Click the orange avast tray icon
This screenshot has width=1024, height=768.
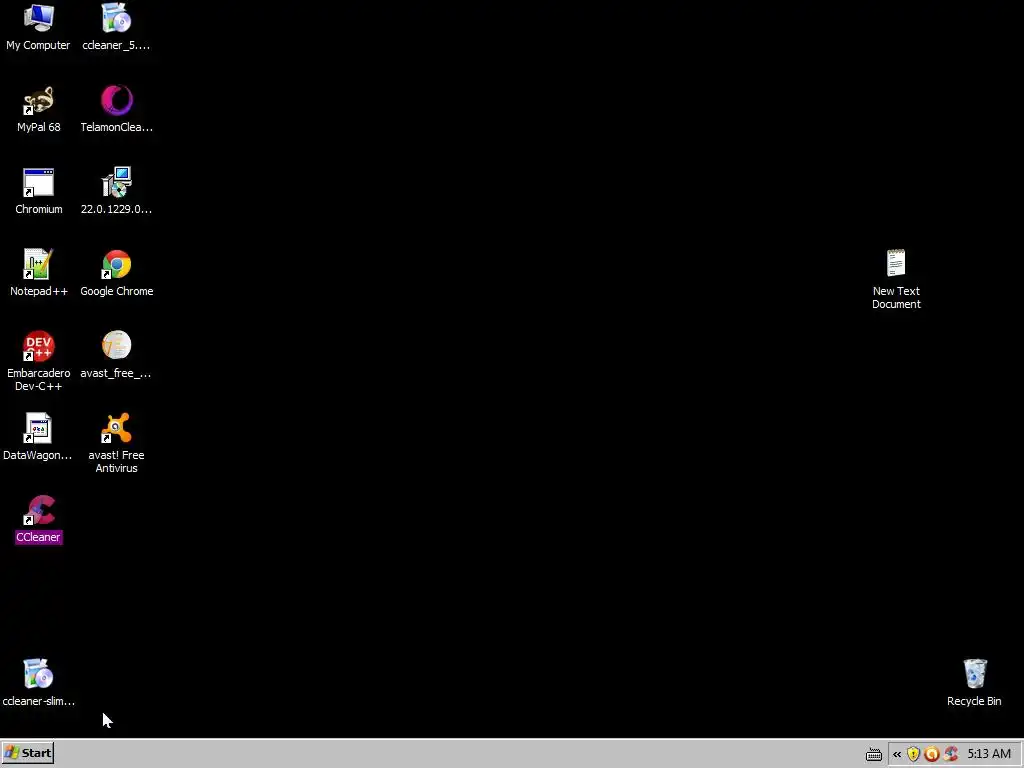(932, 754)
